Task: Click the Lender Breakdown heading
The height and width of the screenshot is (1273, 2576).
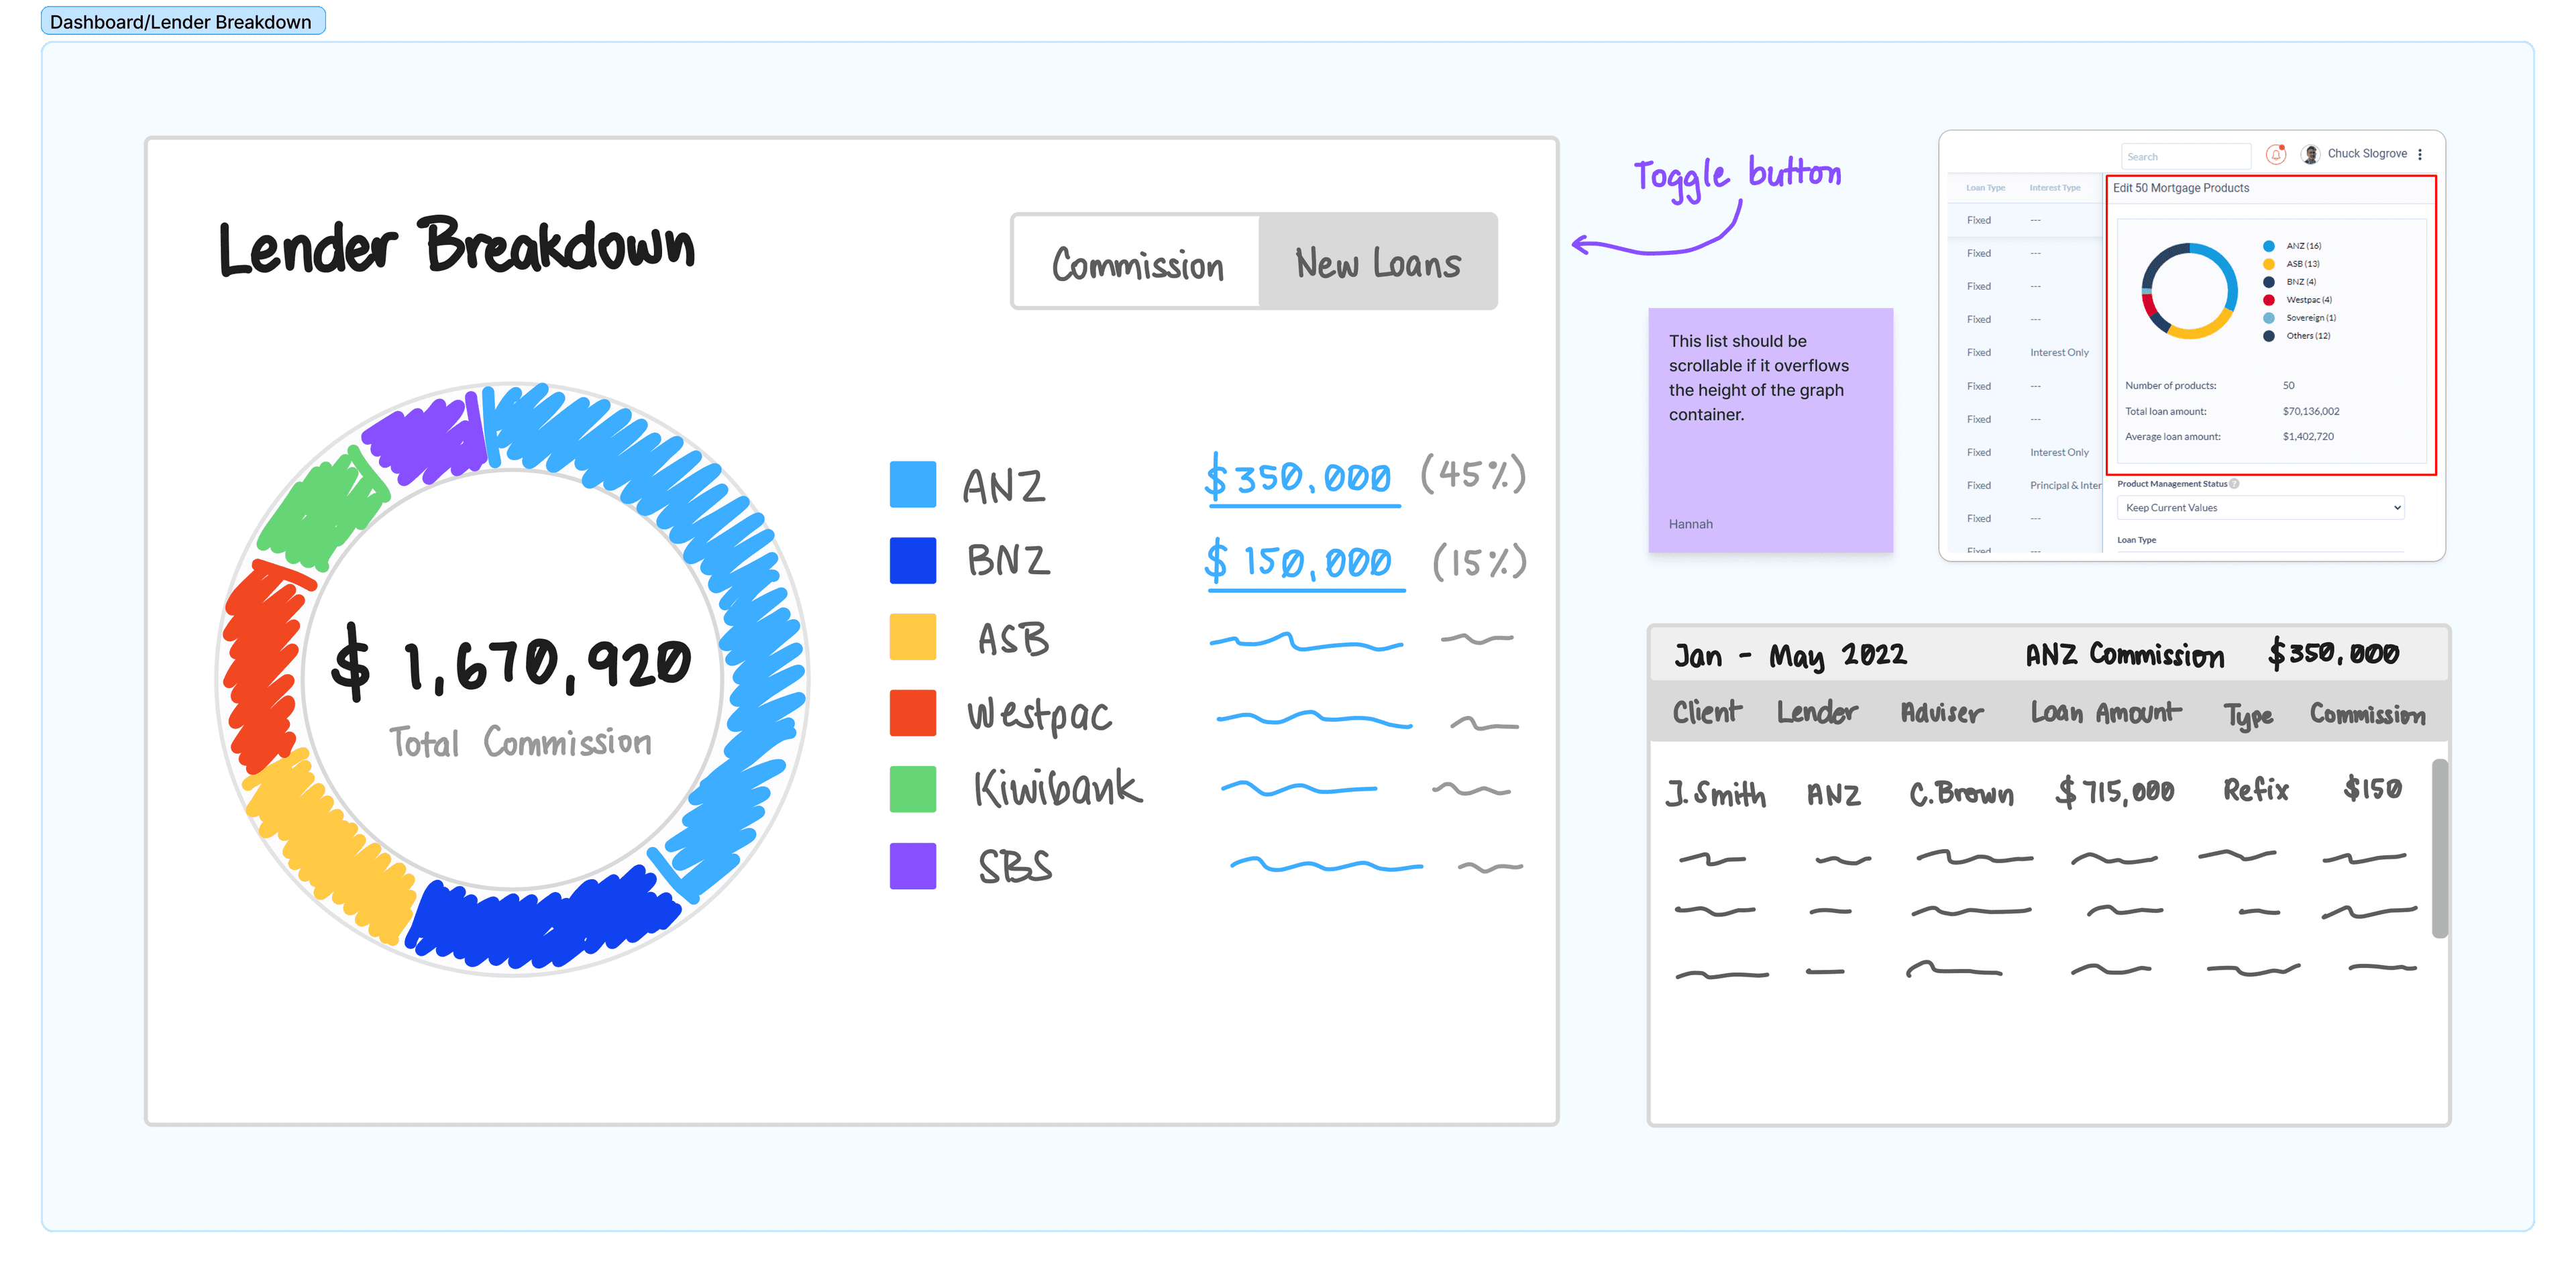Action: [x=457, y=246]
